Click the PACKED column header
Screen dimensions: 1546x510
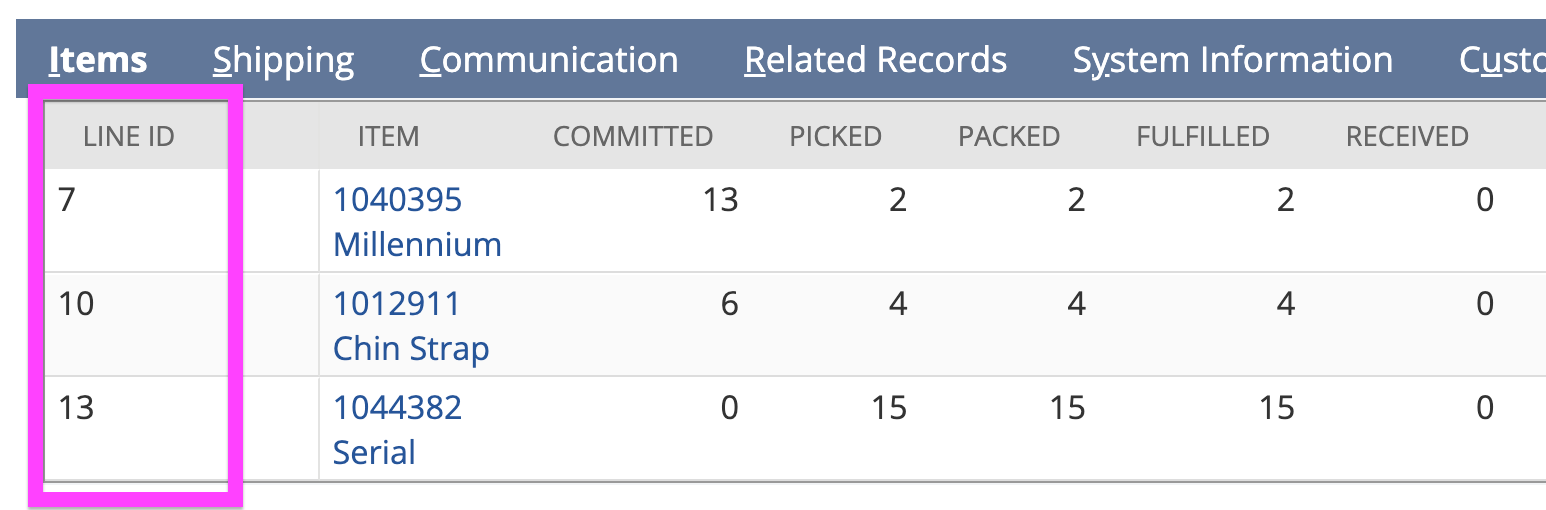coord(1008,136)
